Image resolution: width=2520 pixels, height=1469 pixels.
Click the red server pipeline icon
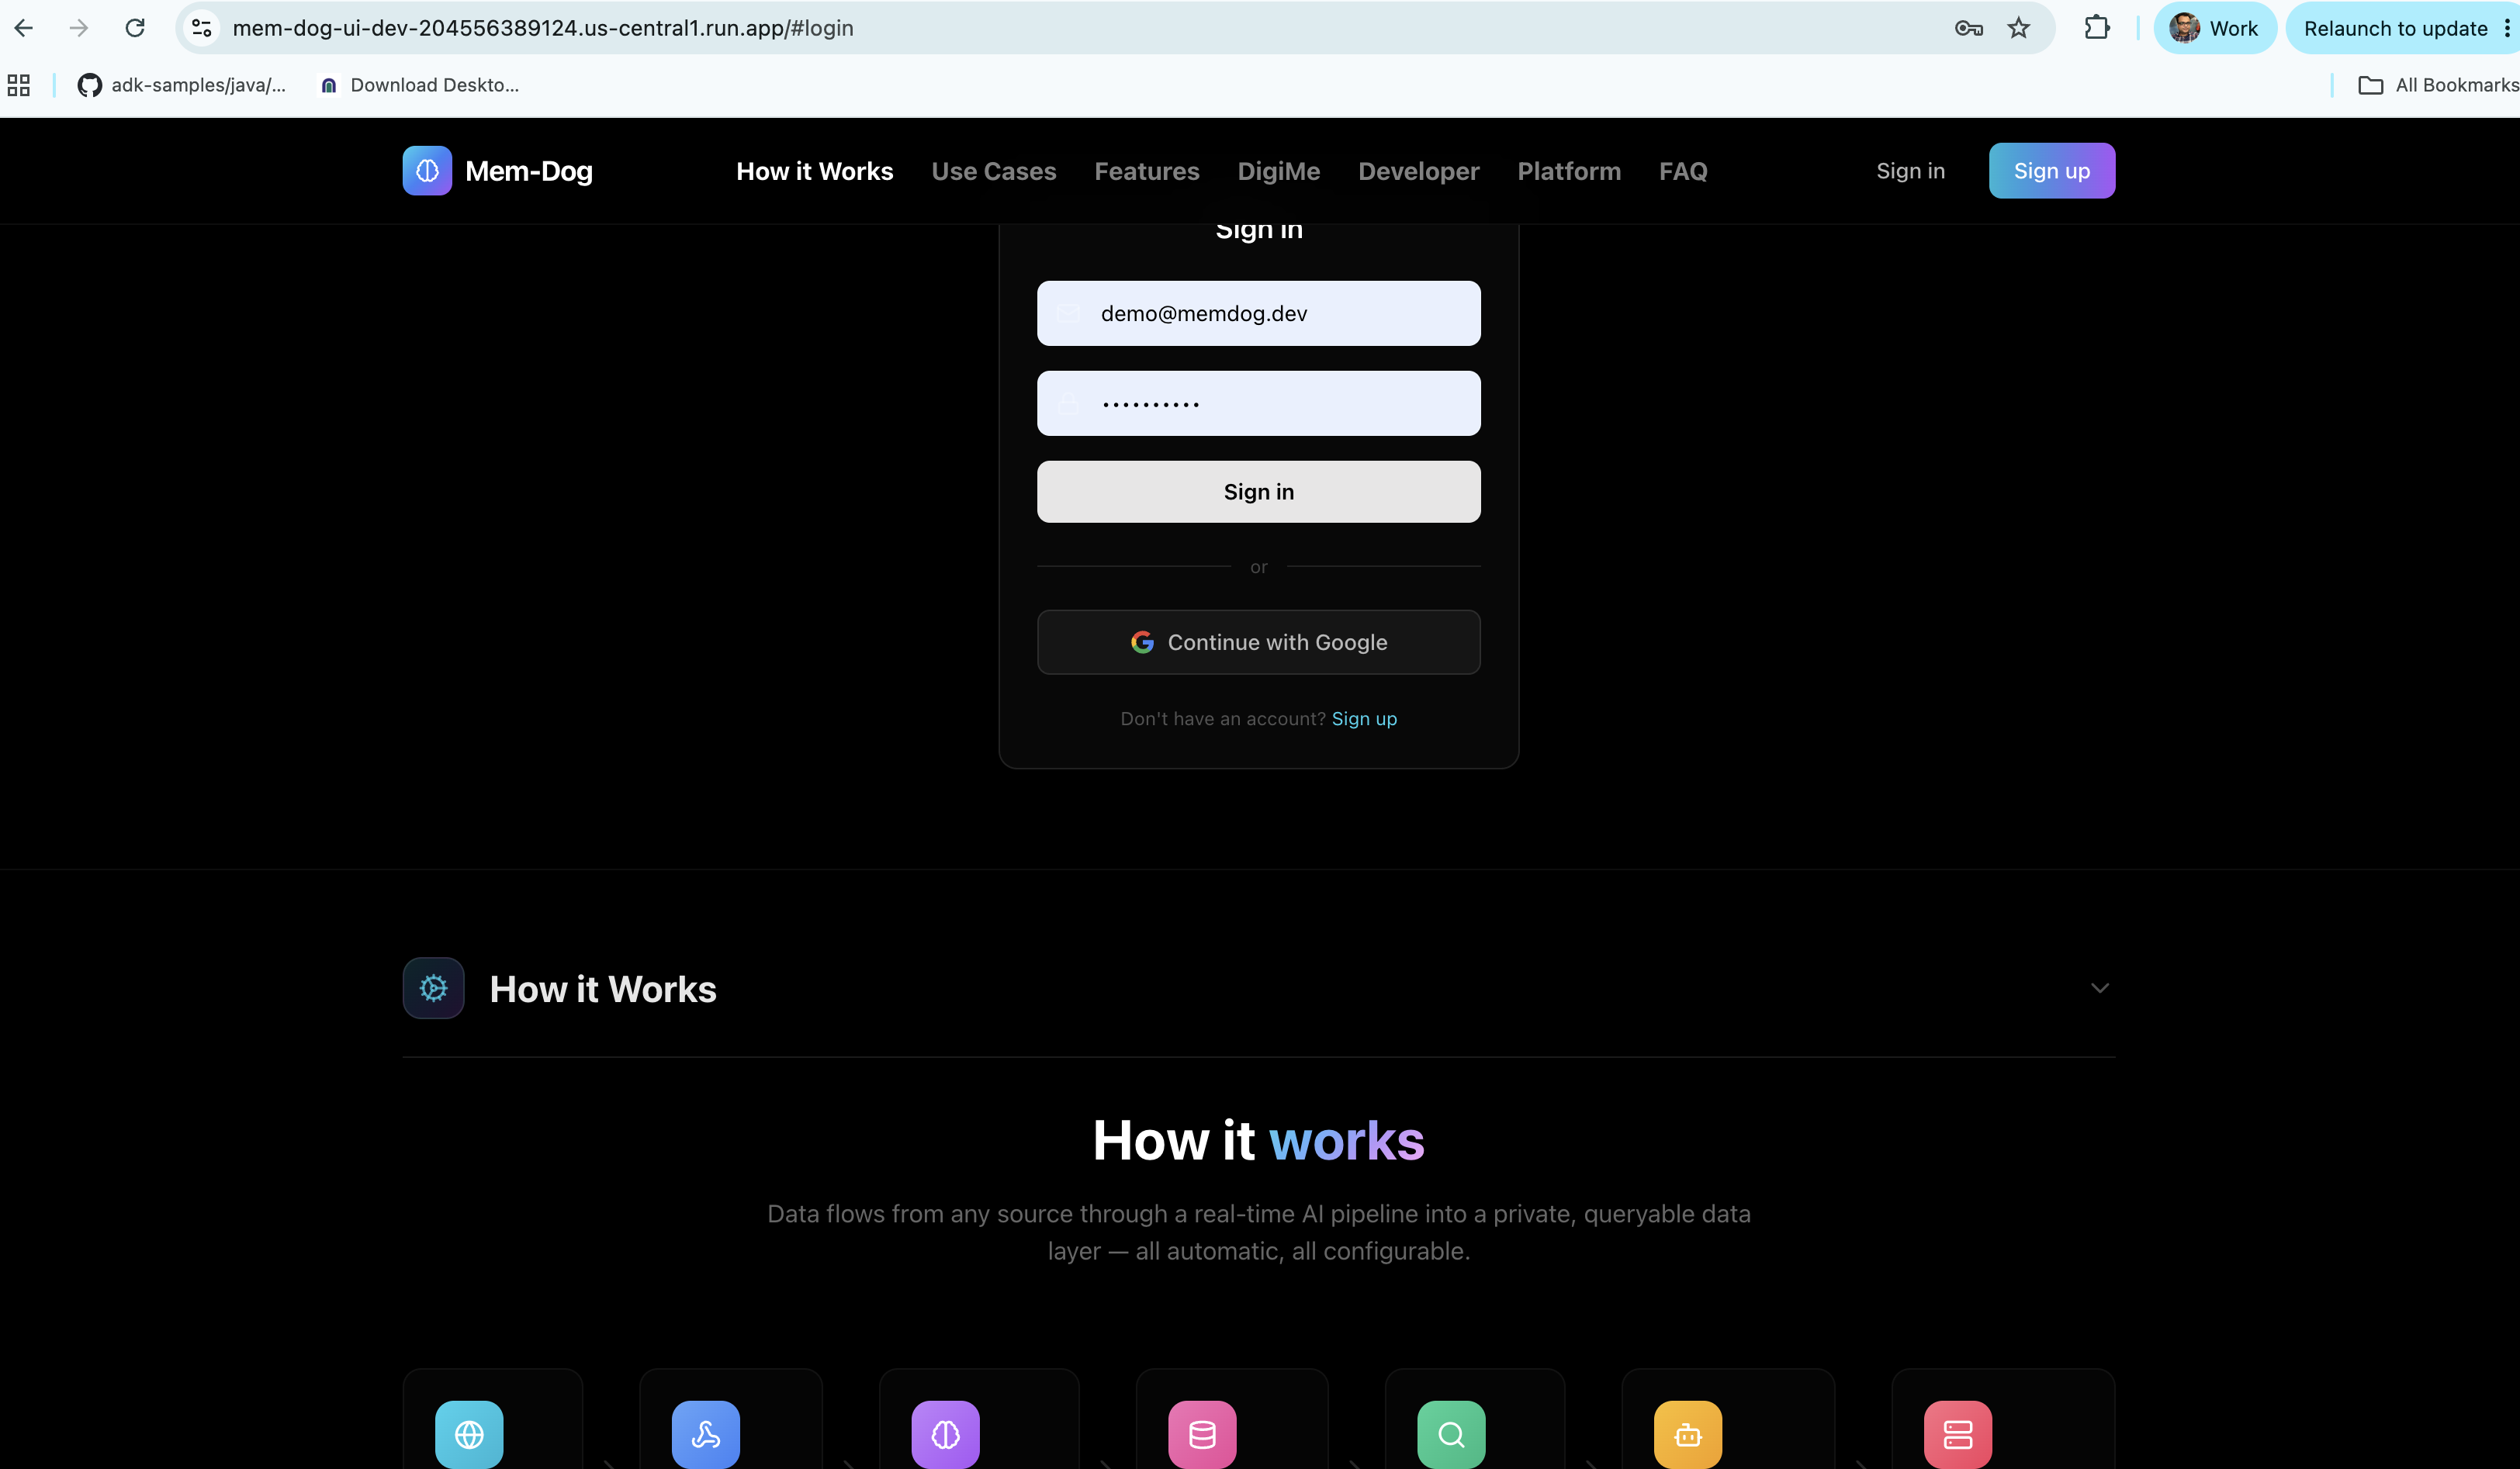1958,1434
